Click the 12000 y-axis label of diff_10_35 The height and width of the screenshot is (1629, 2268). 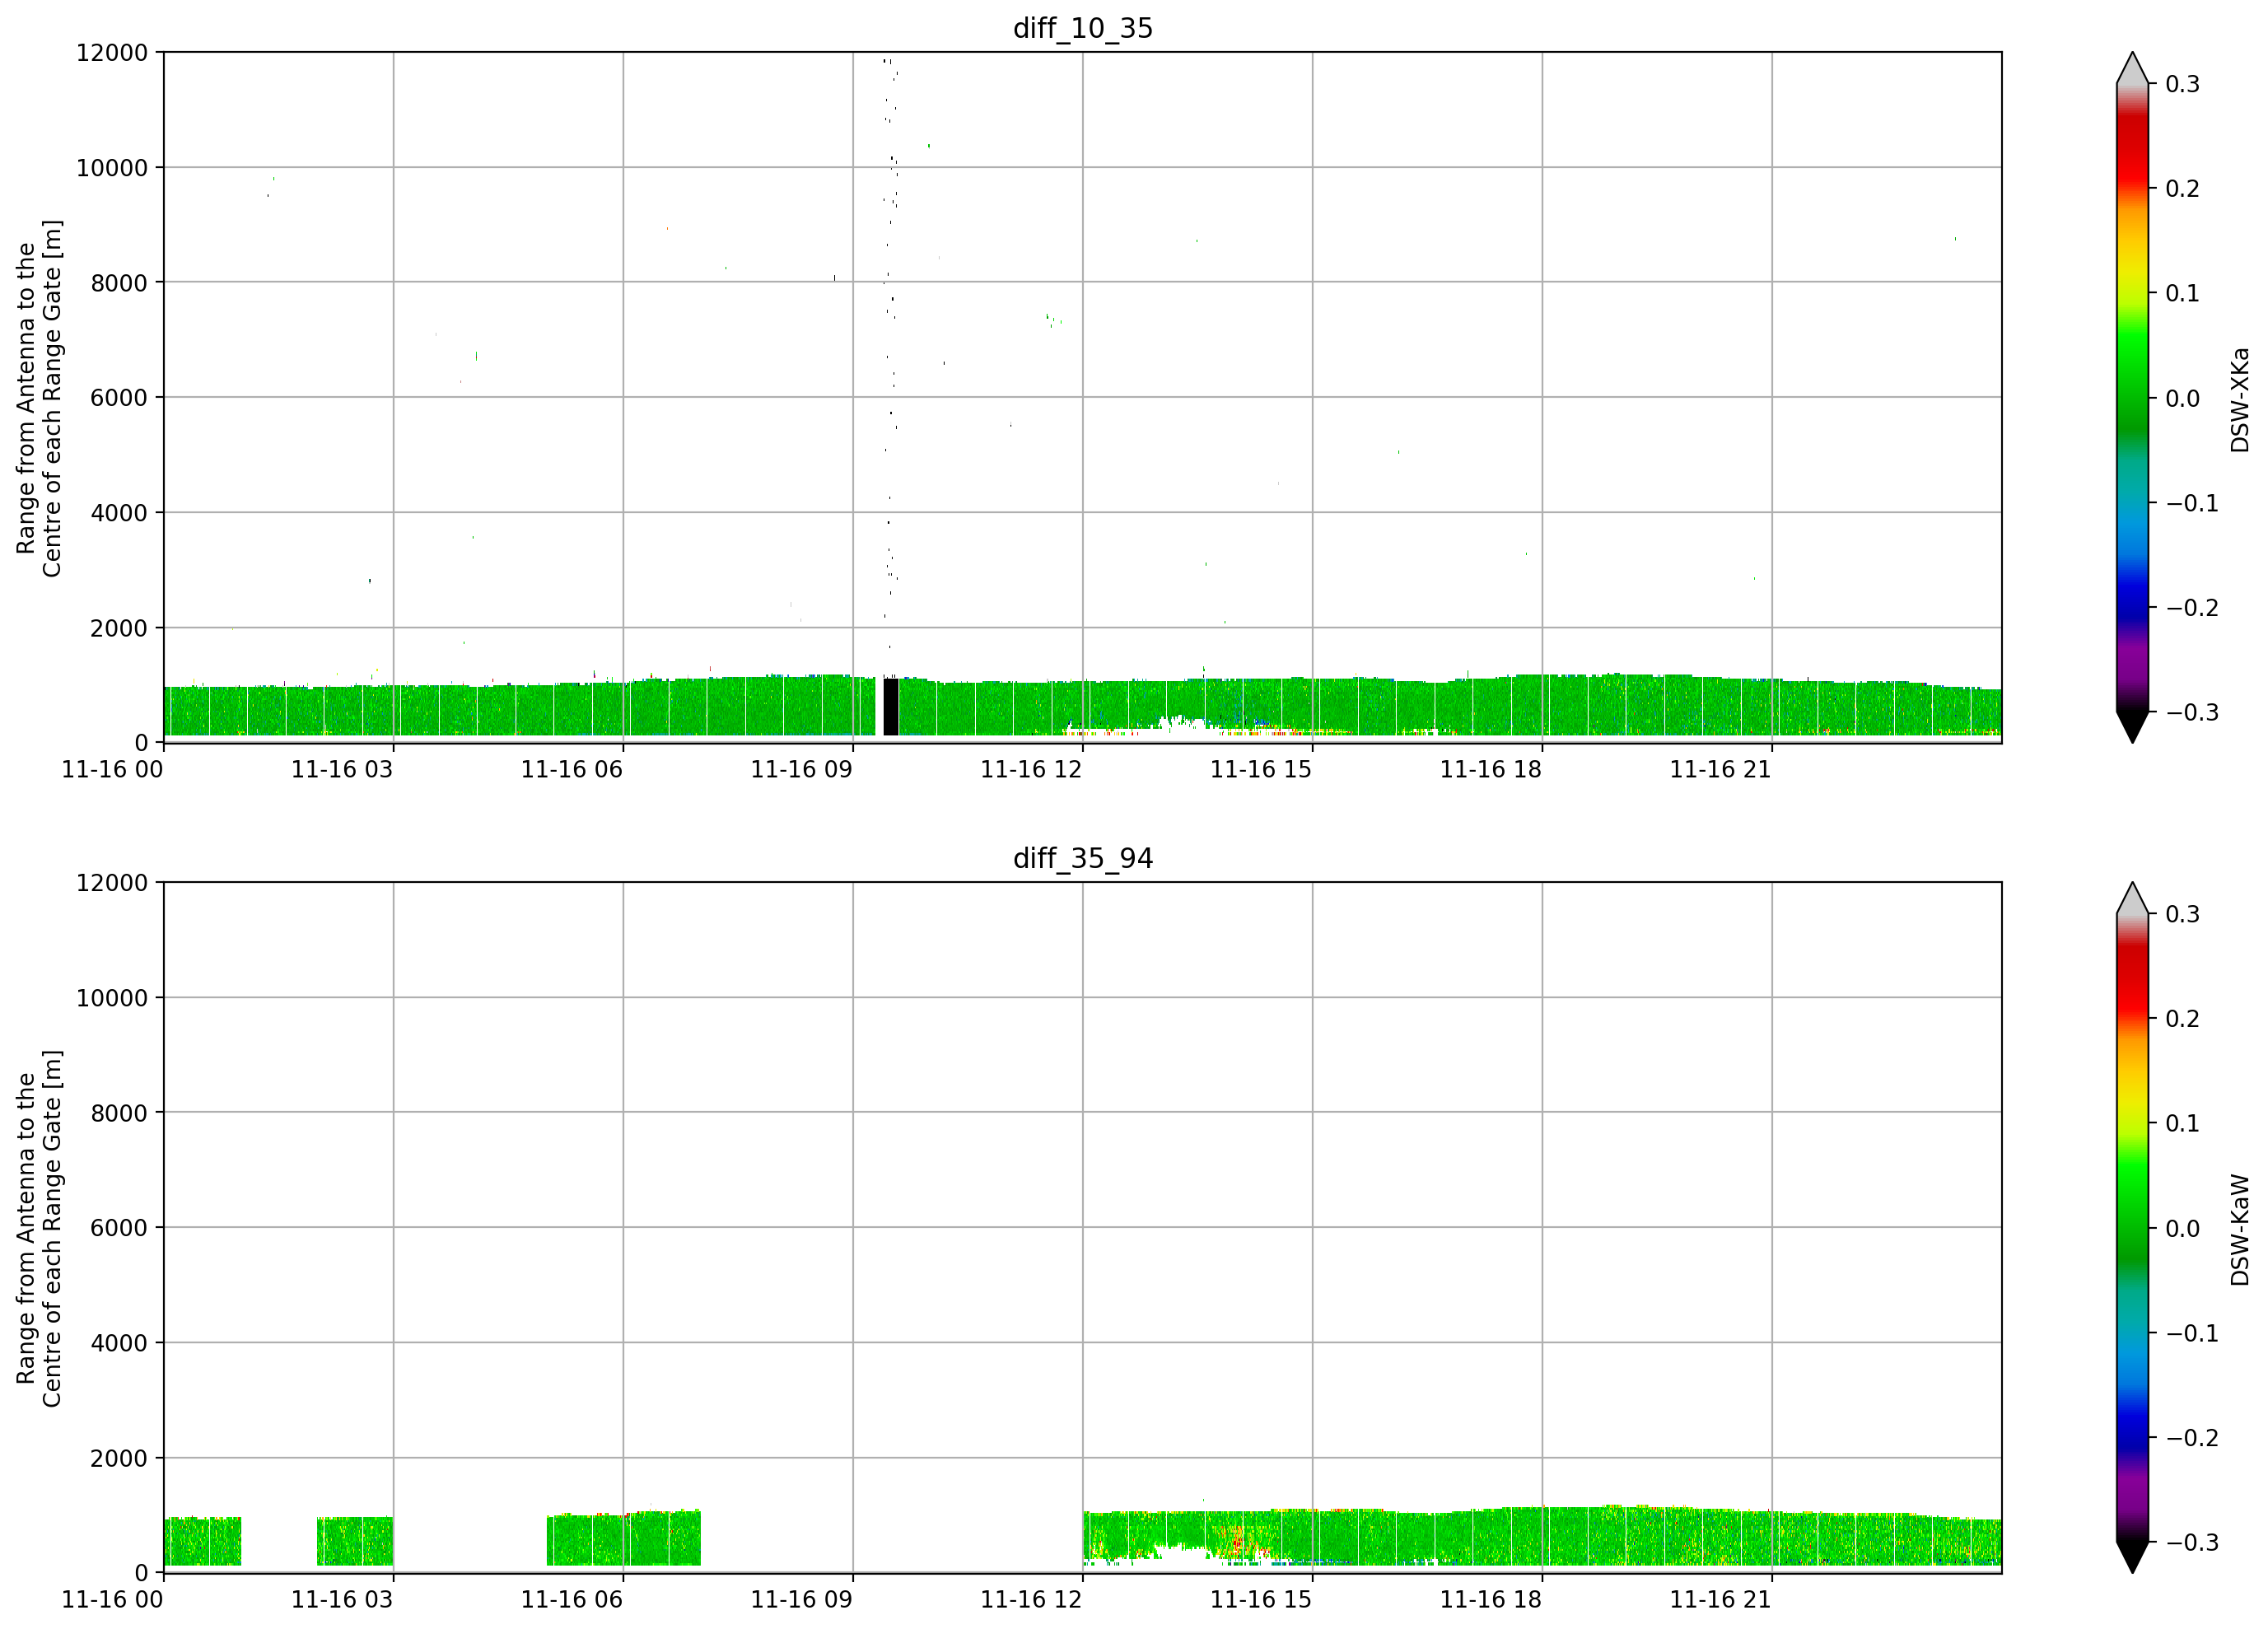112,53
